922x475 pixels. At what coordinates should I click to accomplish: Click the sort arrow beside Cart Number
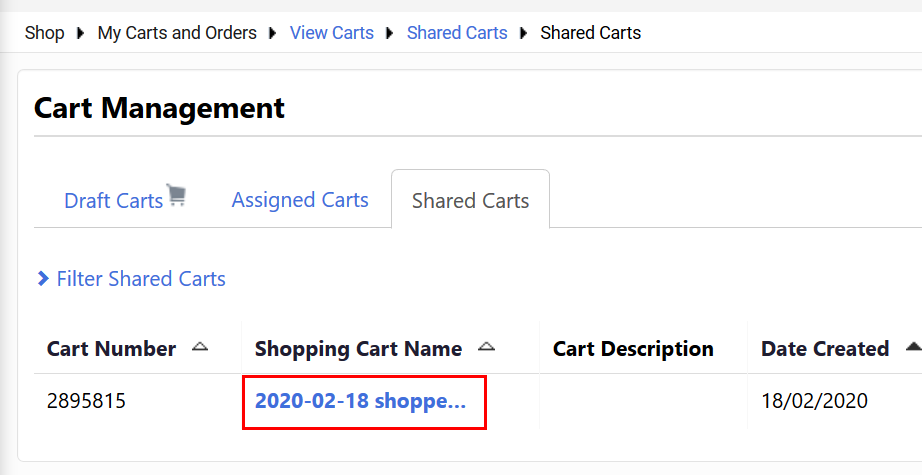[x=200, y=347]
